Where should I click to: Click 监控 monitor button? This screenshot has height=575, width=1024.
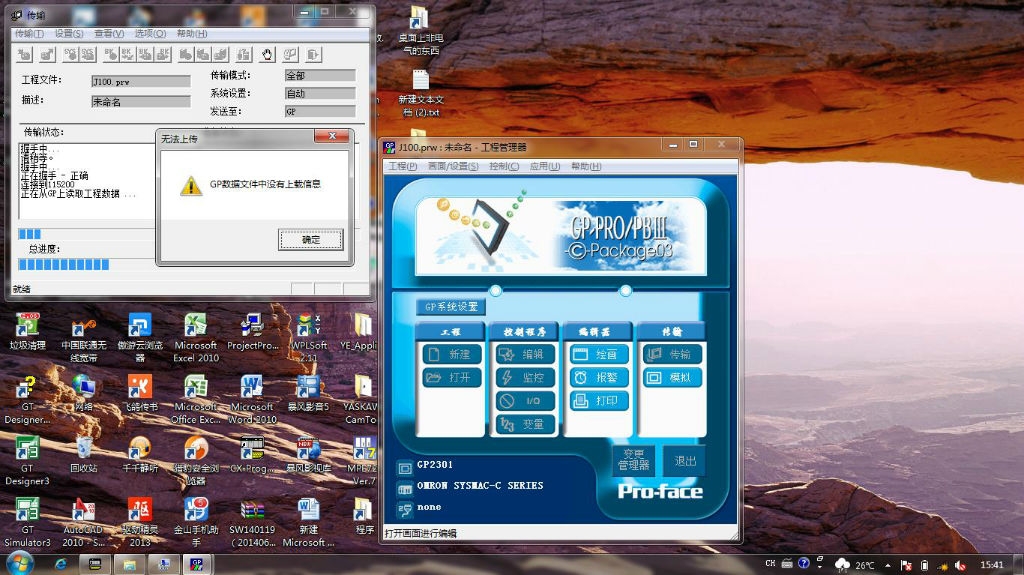[x=525, y=378]
